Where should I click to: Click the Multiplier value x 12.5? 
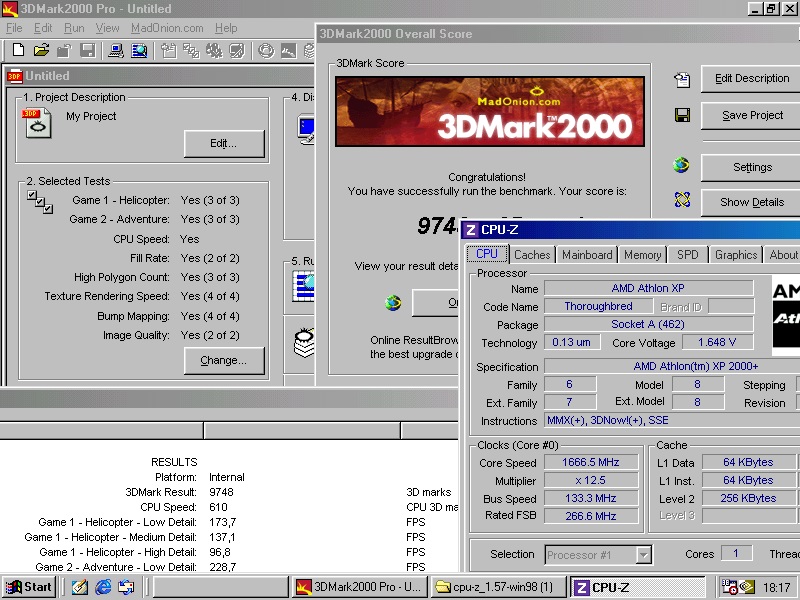click(x=591, y=481)
